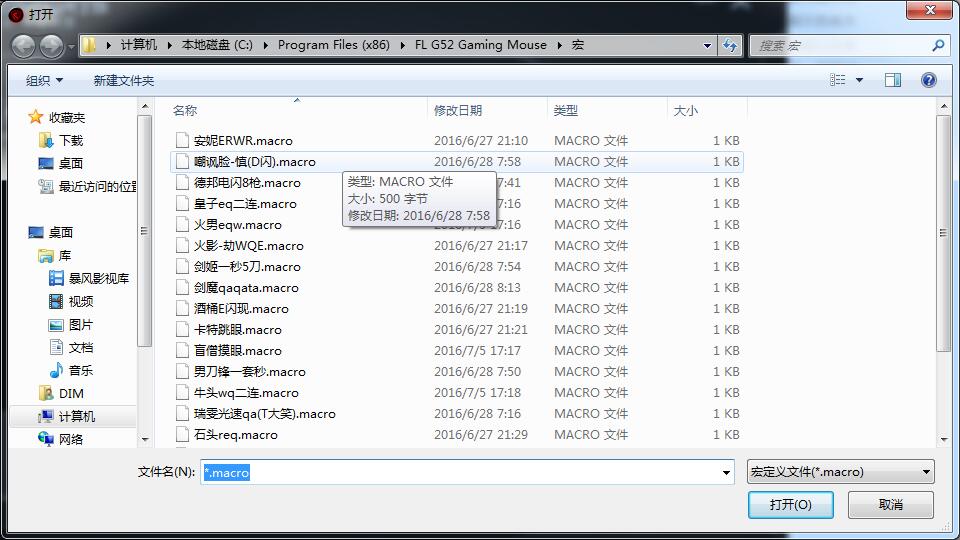Click folder icon at address bar start
Screen dimensions: 960x540
tap(89, 45)
